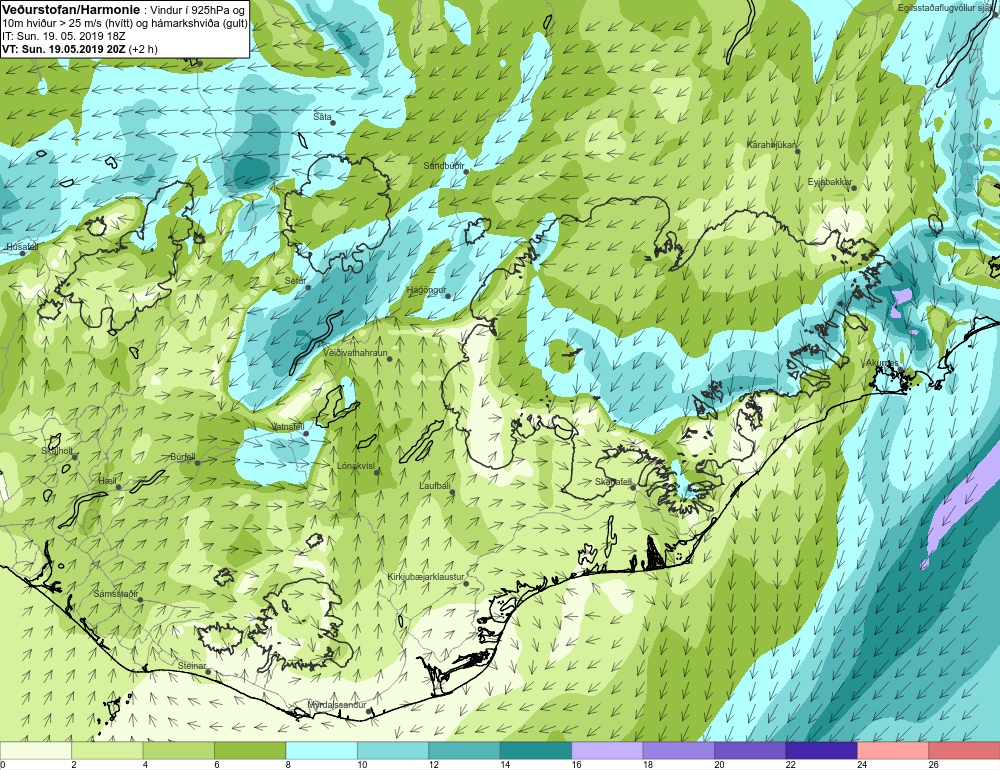The width and height of the screenshot is (1000, 770).
Task: Click the Vatnsfell place name
Action: (x=288, y=426)
